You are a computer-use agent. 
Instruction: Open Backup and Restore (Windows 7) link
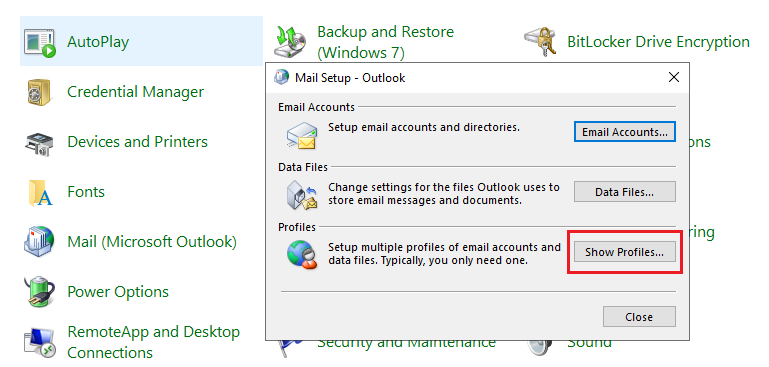point(385,42)
